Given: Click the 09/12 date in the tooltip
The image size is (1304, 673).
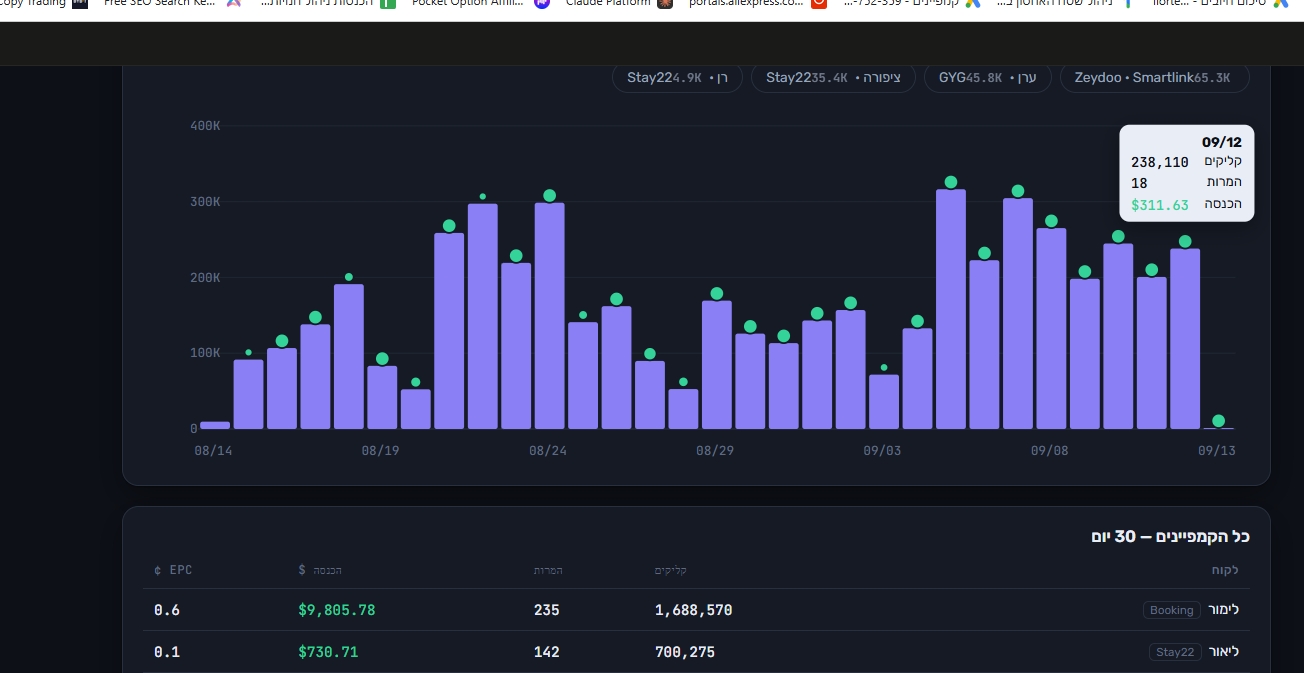Looking at the screenshot, I should (1222, 142).
